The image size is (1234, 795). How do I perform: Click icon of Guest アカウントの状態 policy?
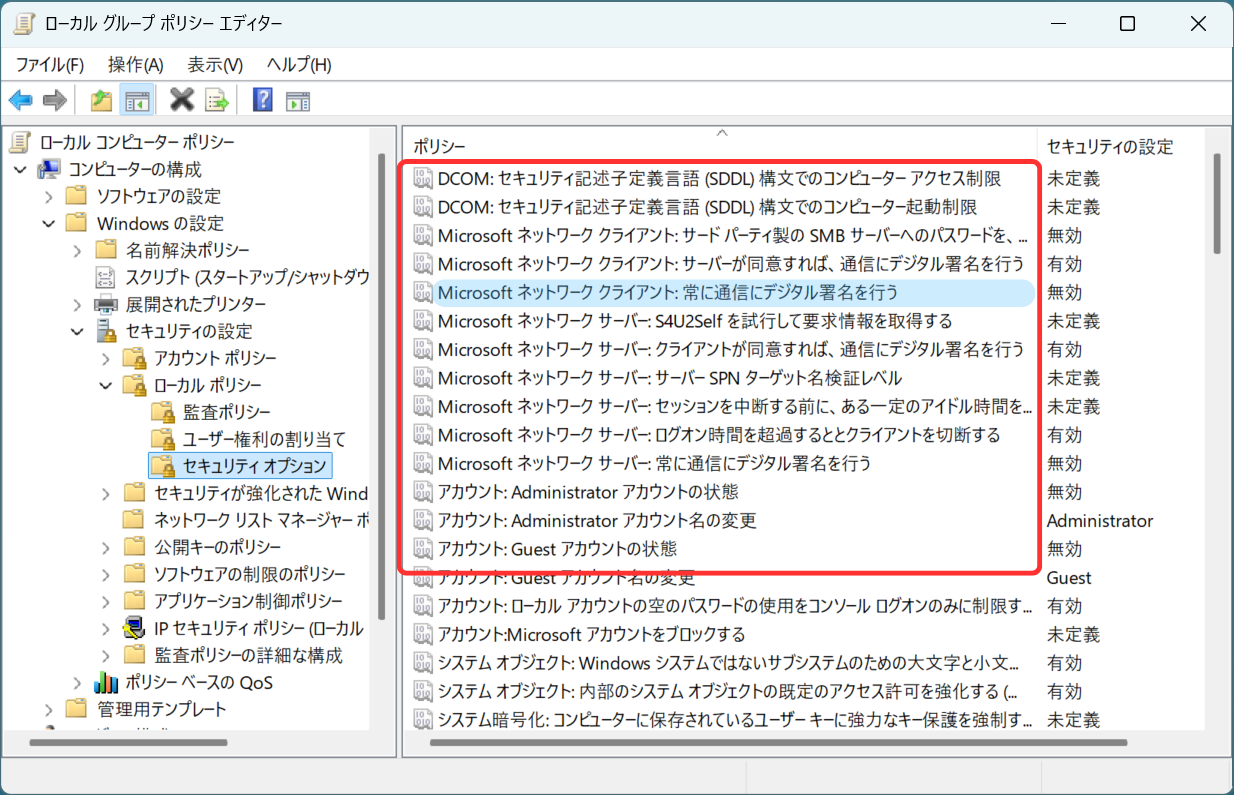click(422, 549)
